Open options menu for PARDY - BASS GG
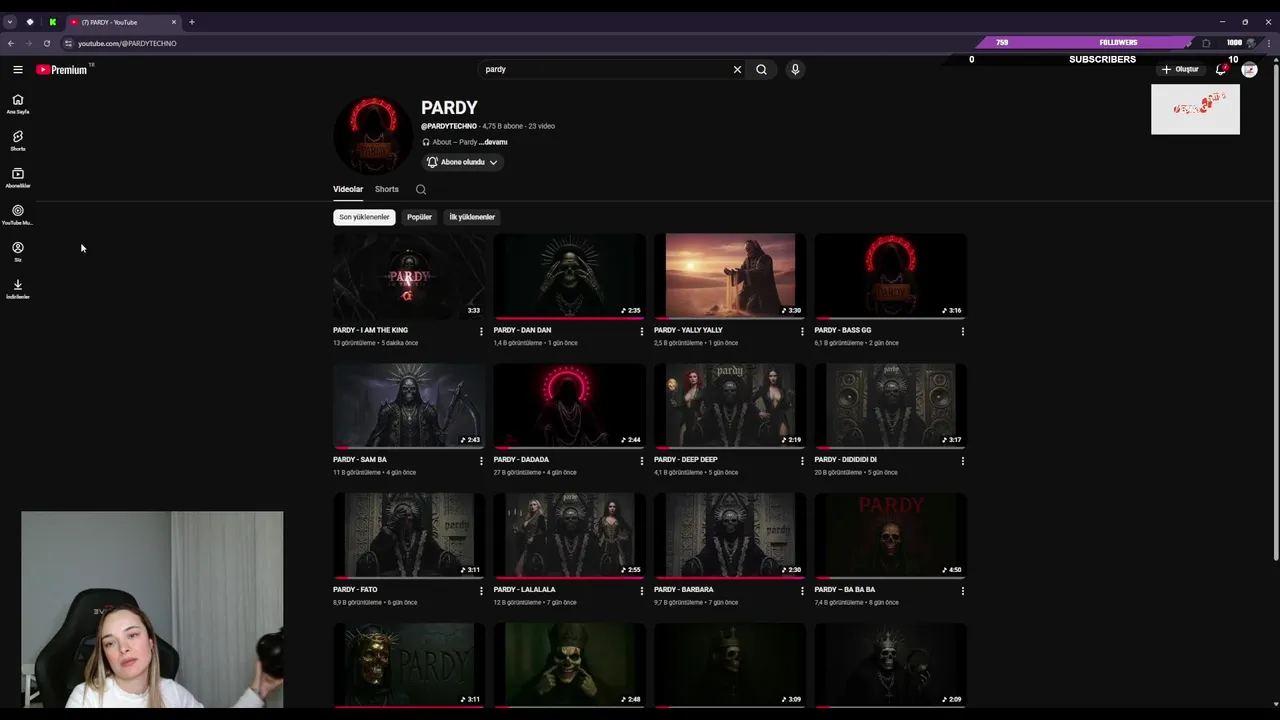The image size is (1280, 720). [963, 331]
